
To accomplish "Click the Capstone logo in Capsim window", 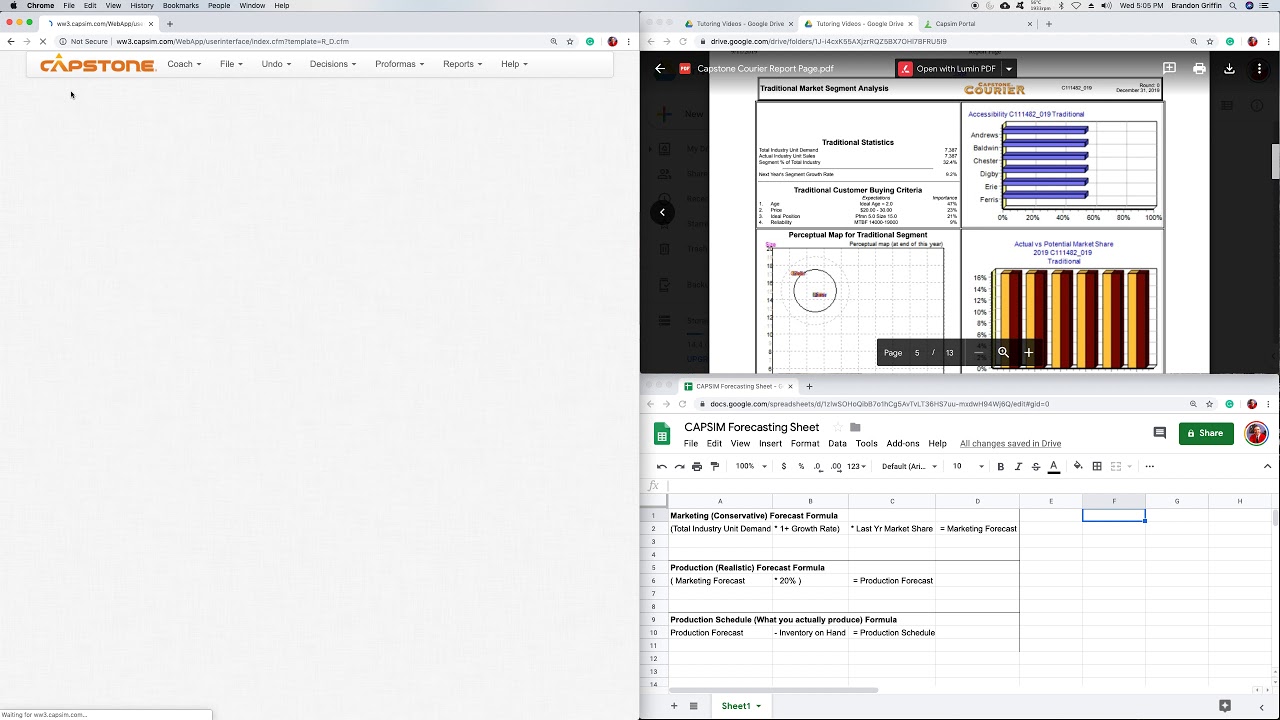I will [98, 65].
